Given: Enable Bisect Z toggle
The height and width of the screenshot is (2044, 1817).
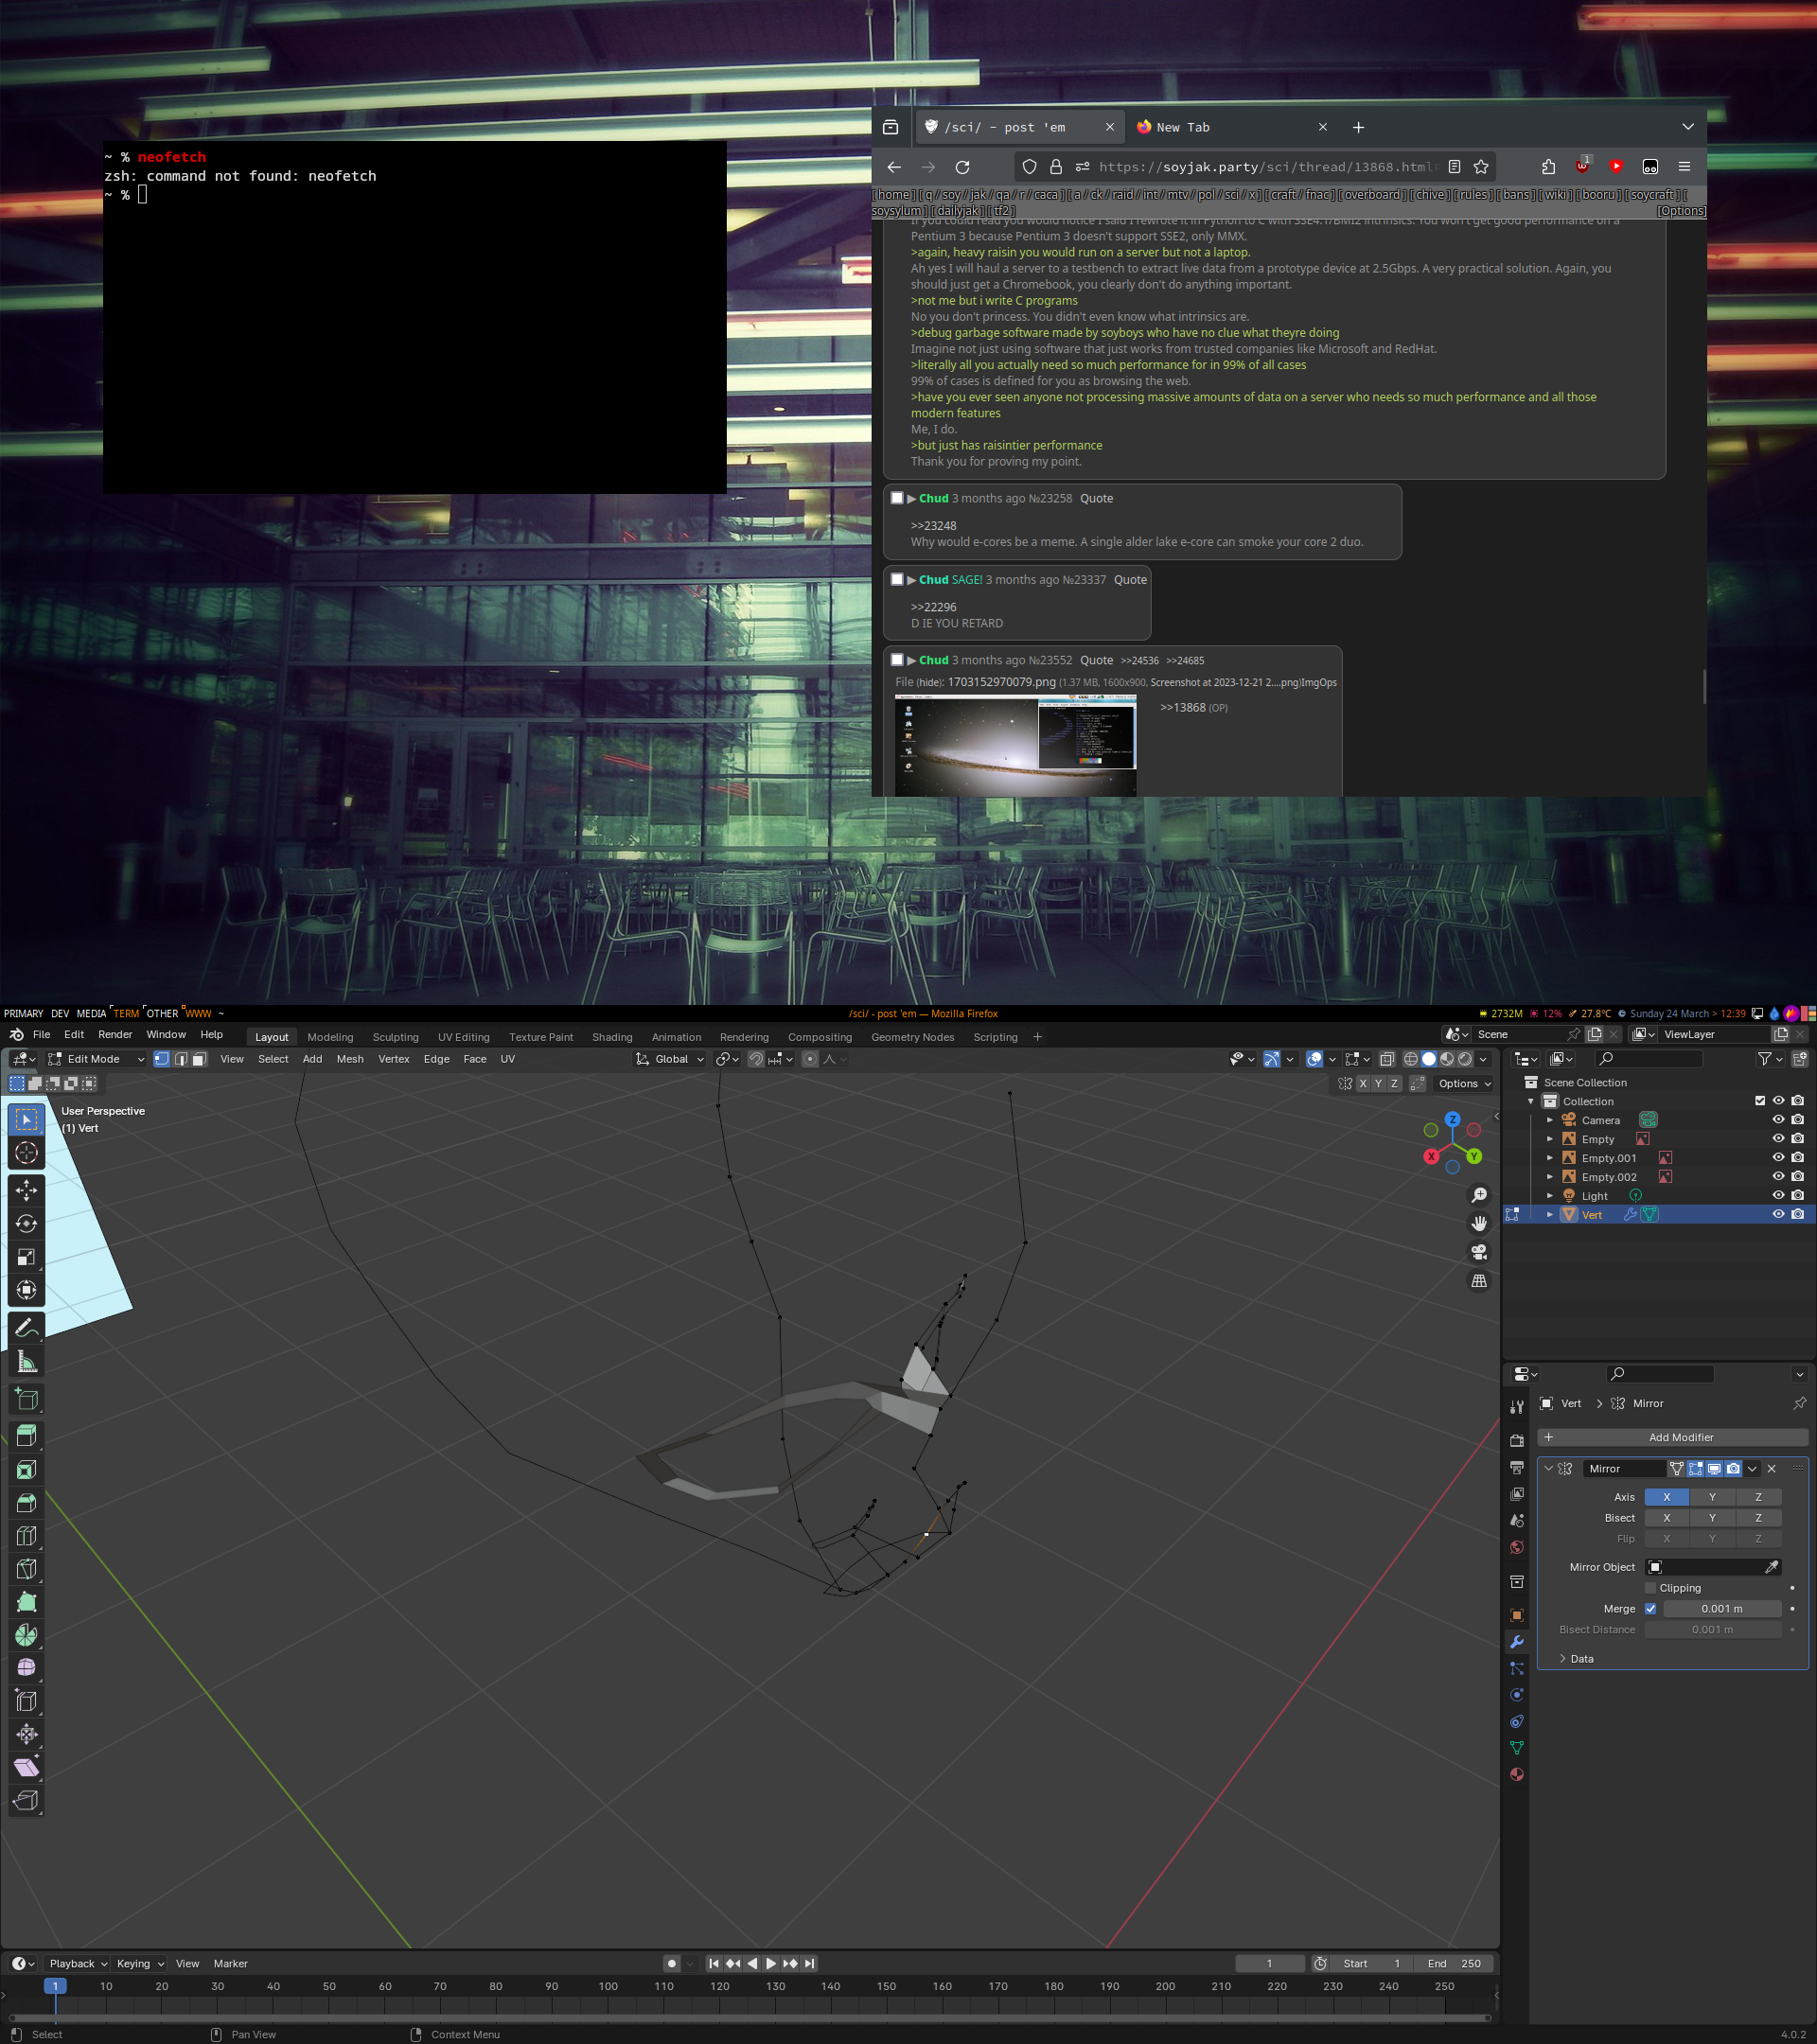Looking at the screenshot, I should point(1758,1518).
